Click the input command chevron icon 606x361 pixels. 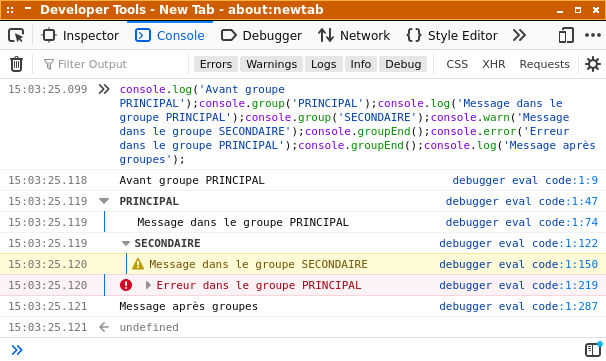[x=104, y=89]
